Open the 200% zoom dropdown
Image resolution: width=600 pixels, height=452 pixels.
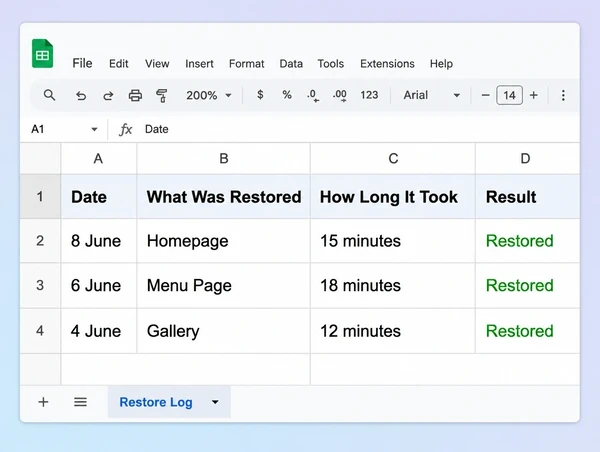pos(209,95)
